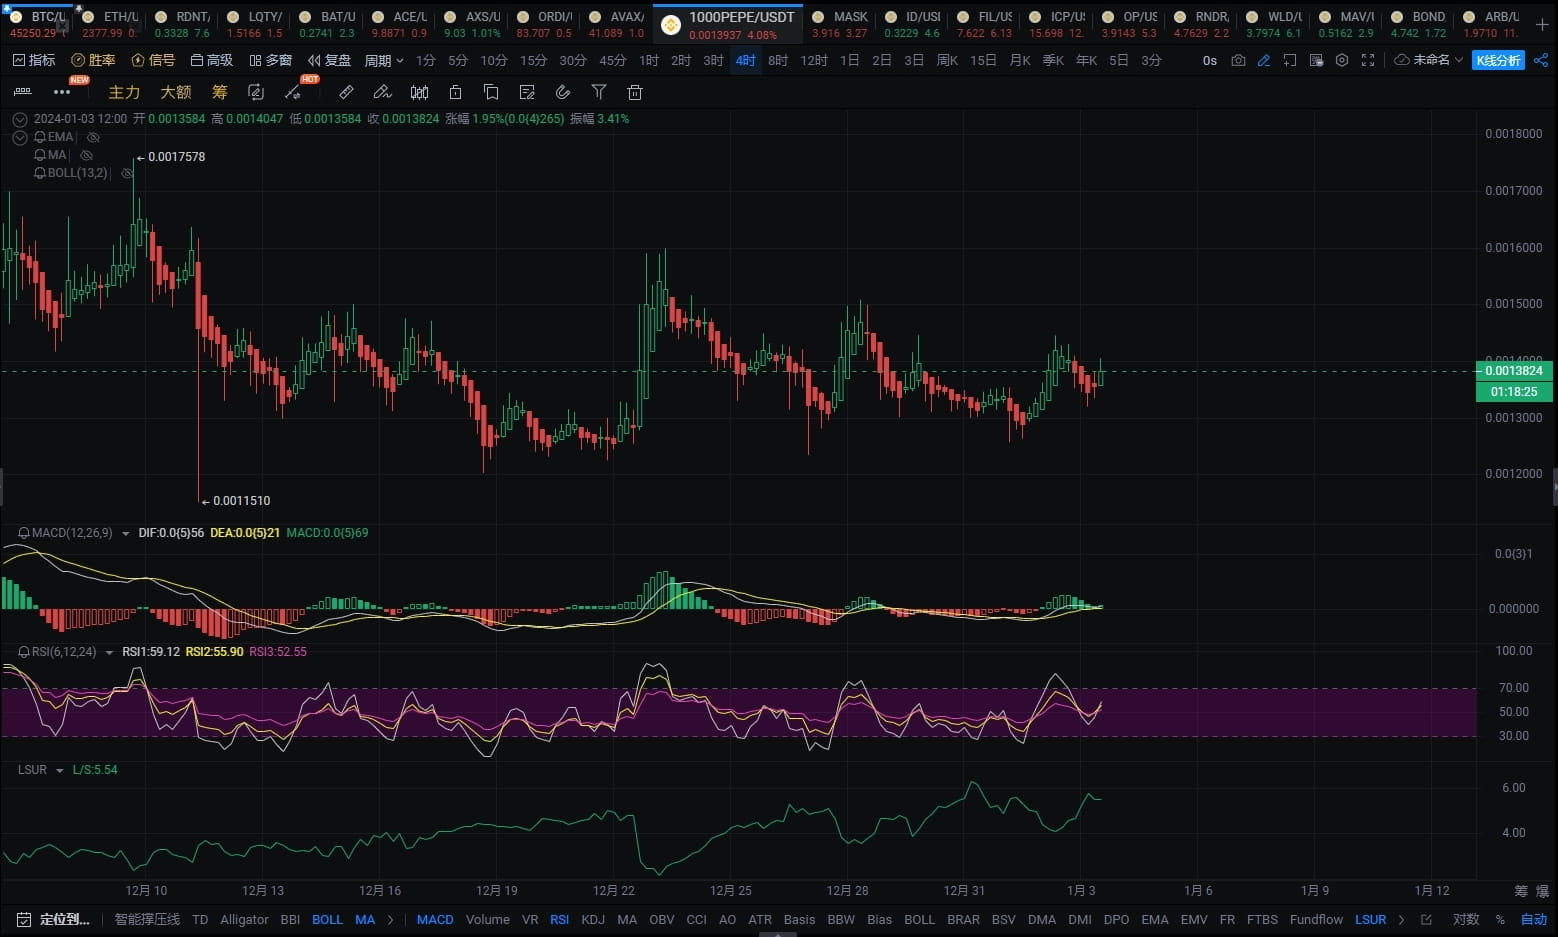Enter fullscreen chart mode
The width and height of the screenshot is (1558, 937).
pos(1368,61)
